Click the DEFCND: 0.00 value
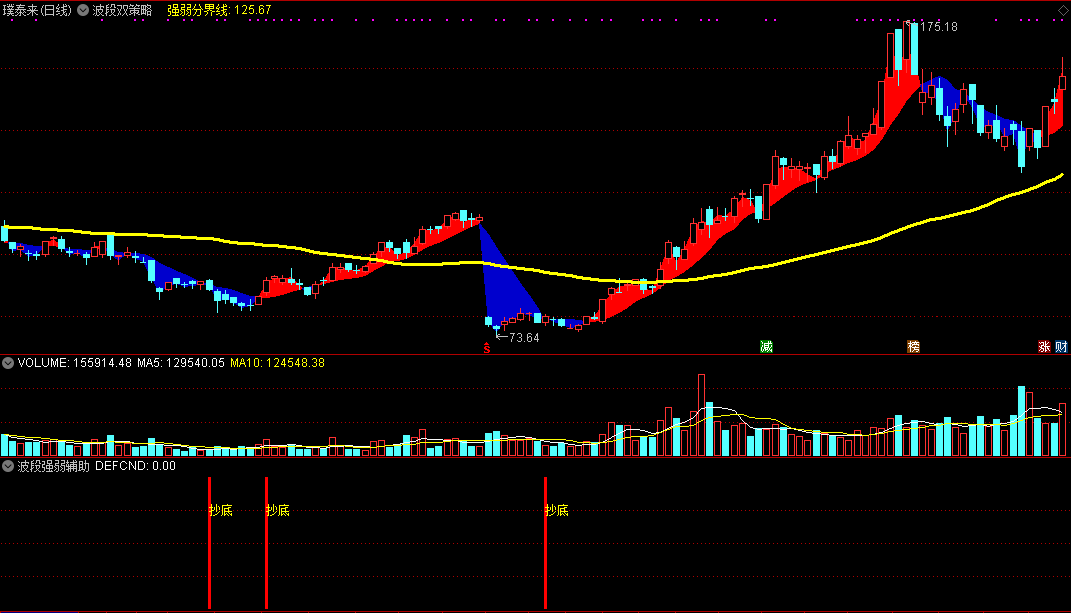Viewport: 1071px width, 613px height. pyautogui.click(x=135, y=466)
